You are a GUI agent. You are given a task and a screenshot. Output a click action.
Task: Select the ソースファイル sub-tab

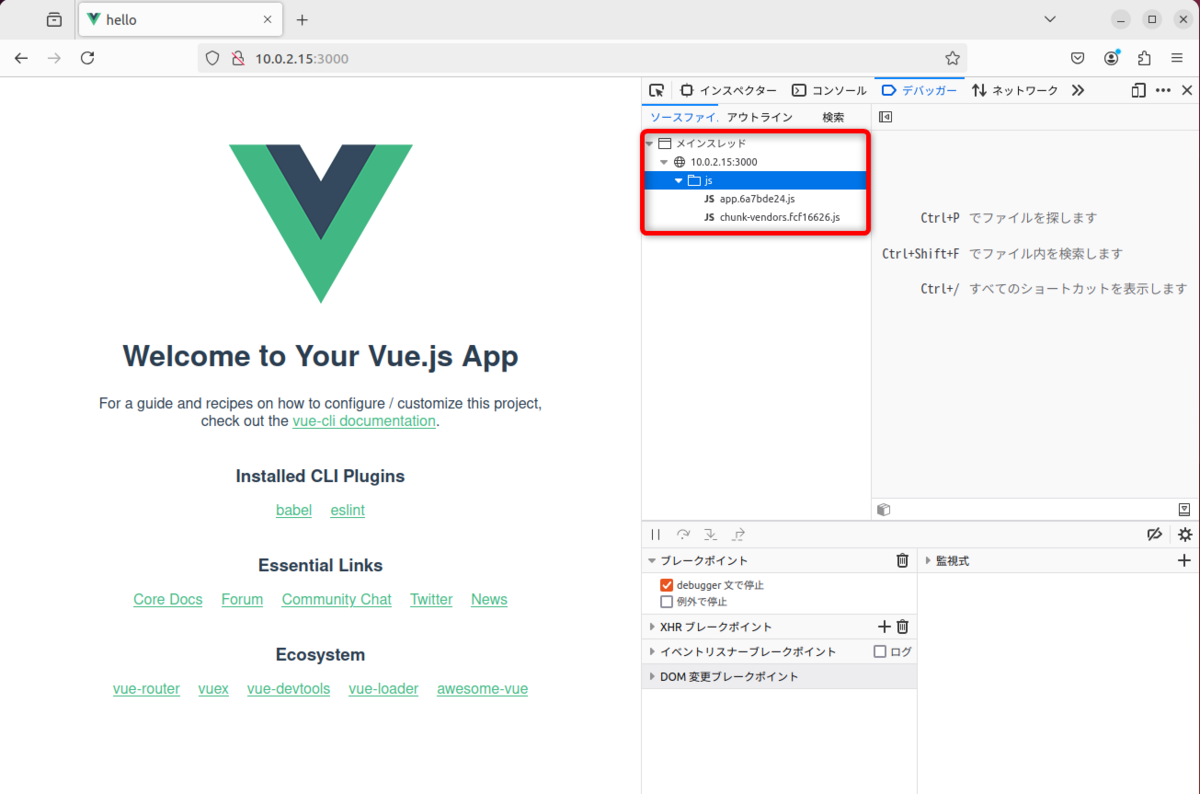point(684,117)
